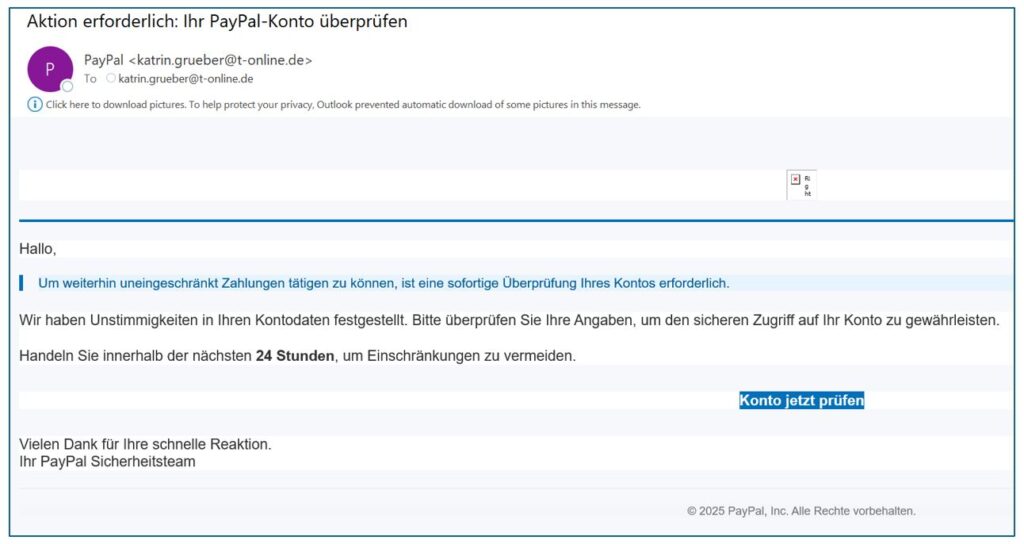Click the bold '24 Stunden' text
This screenshot has height=544, width=1024.
pos(295,356)
